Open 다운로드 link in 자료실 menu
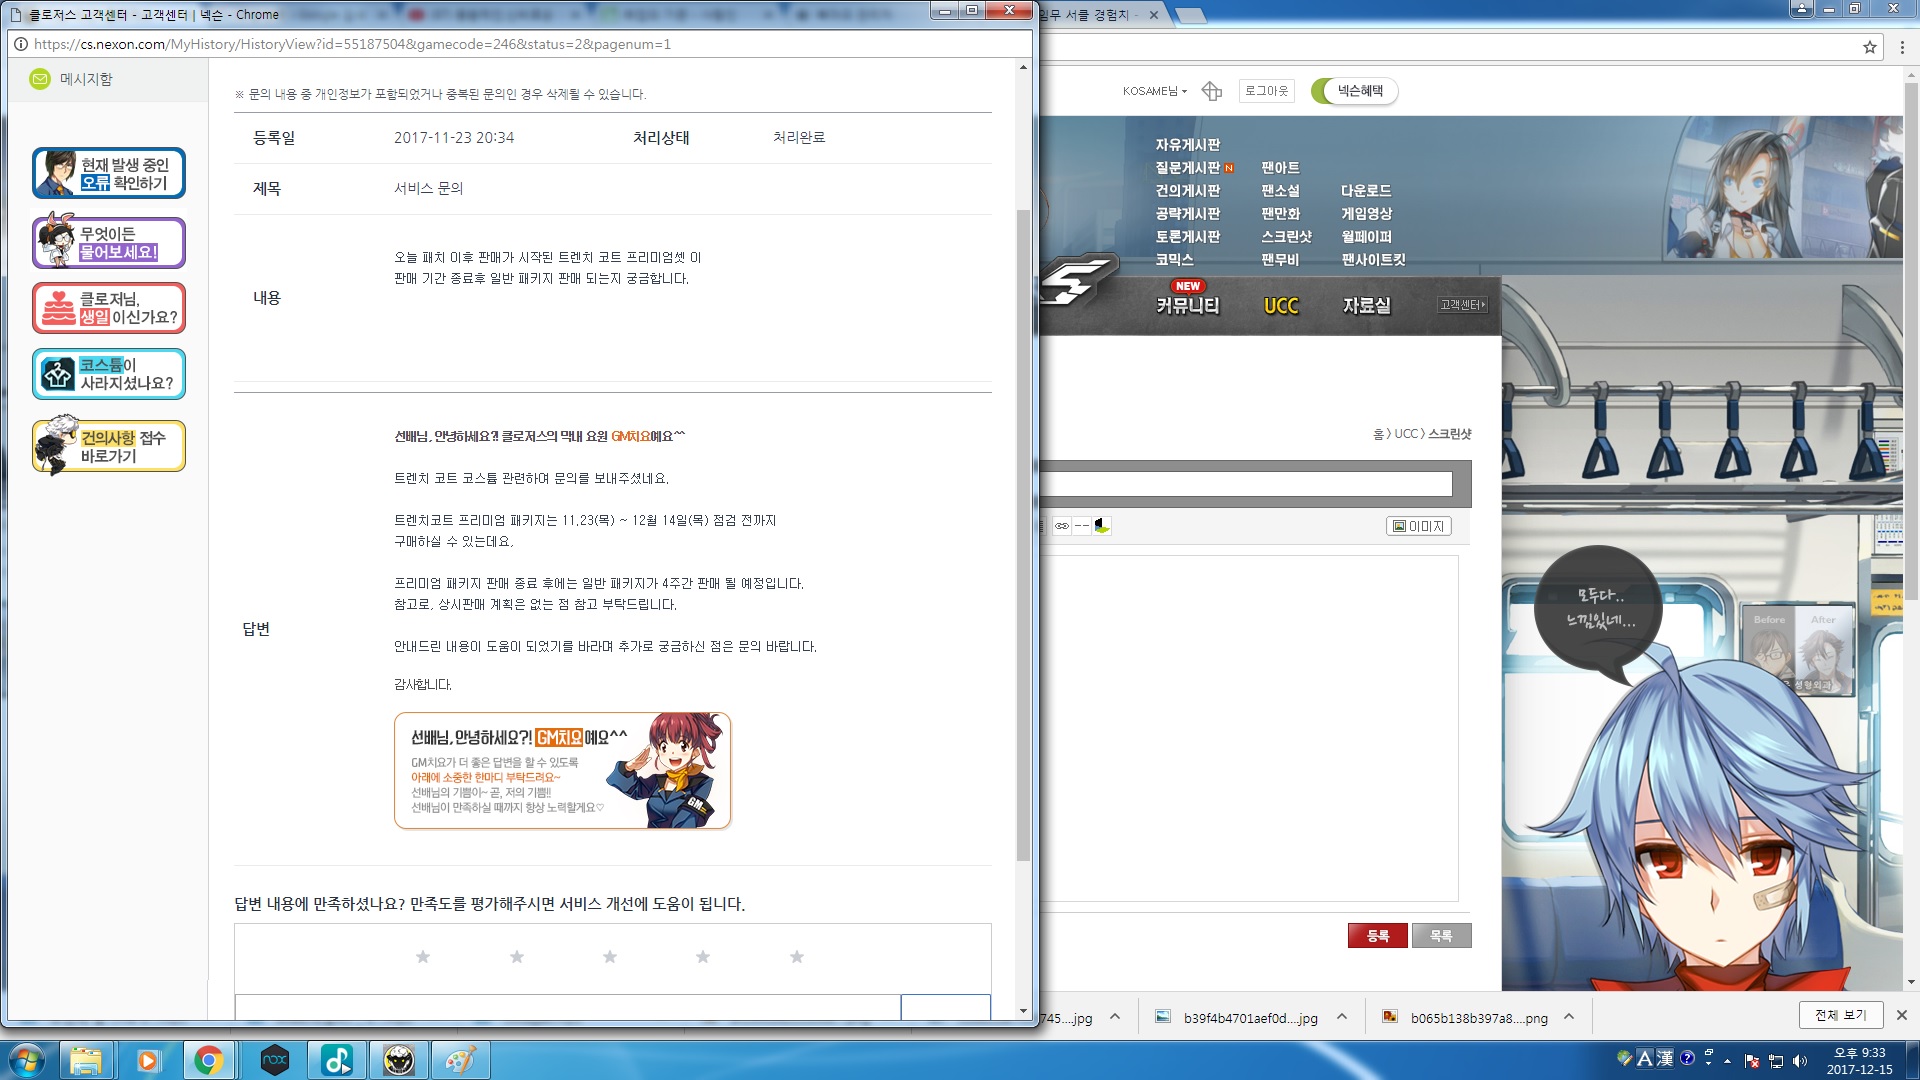1920x1080 pixels. point(1365,191)
